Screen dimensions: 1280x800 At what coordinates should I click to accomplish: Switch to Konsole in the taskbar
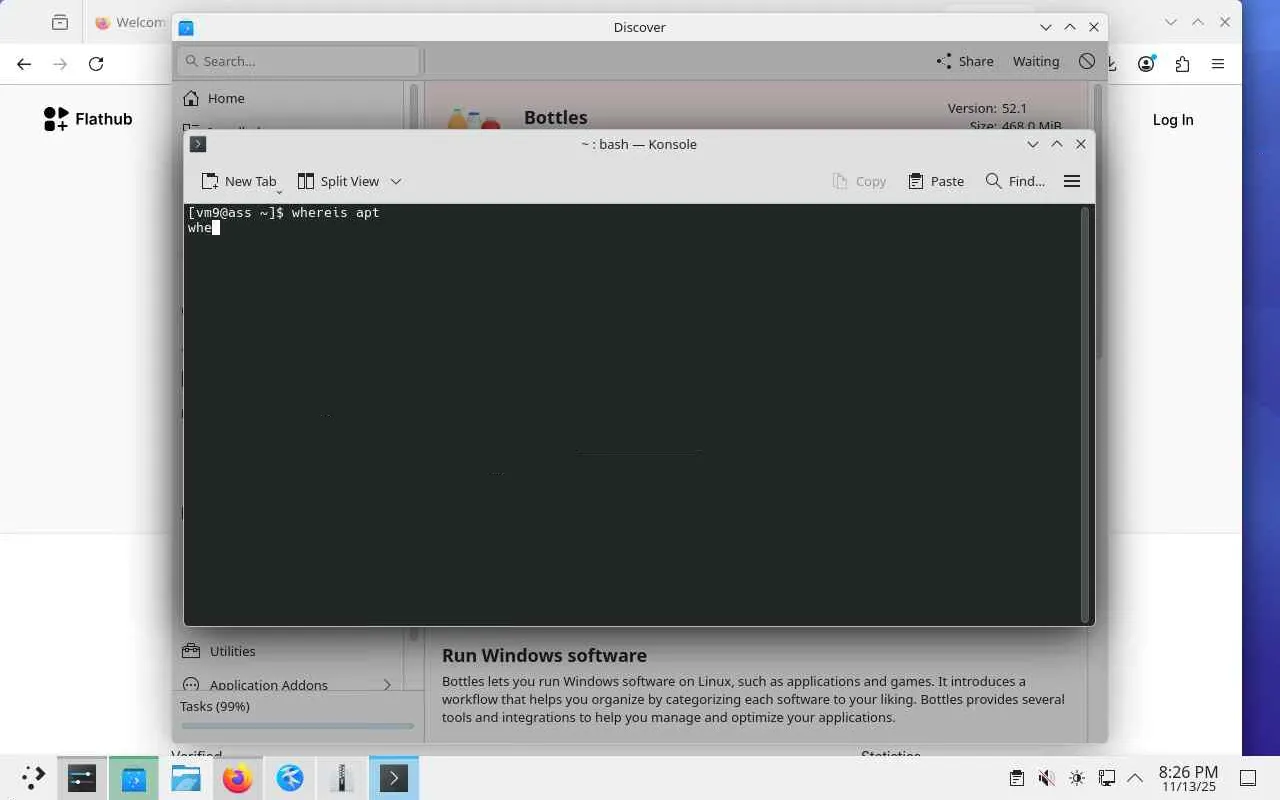[x=394, y=777]
